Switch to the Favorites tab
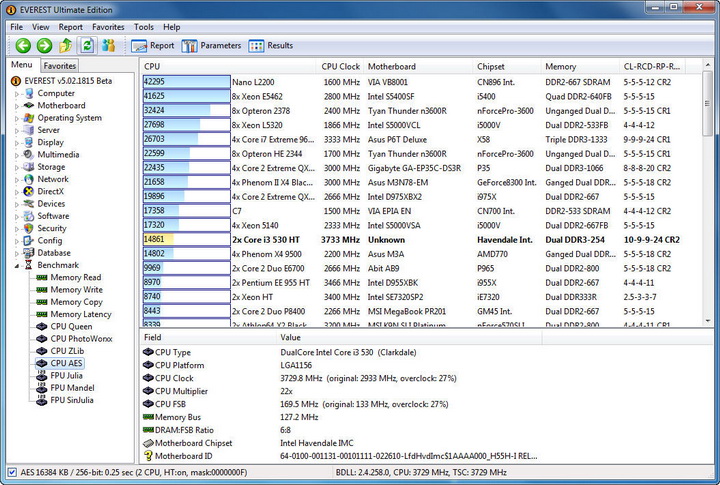 coord(60,66)
